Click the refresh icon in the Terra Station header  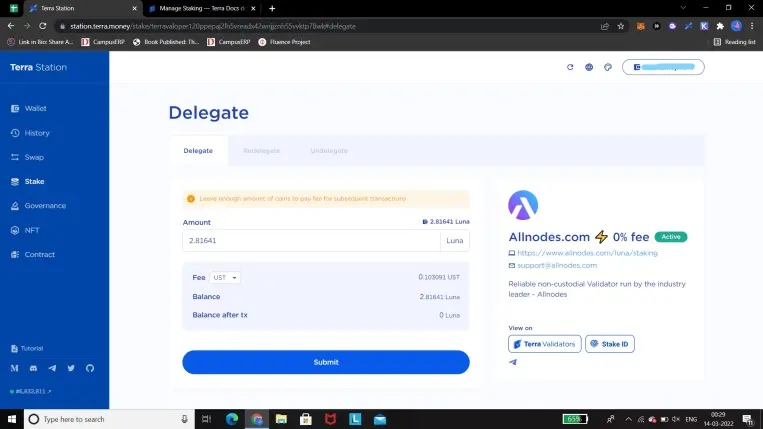click(x=570, y=67)
